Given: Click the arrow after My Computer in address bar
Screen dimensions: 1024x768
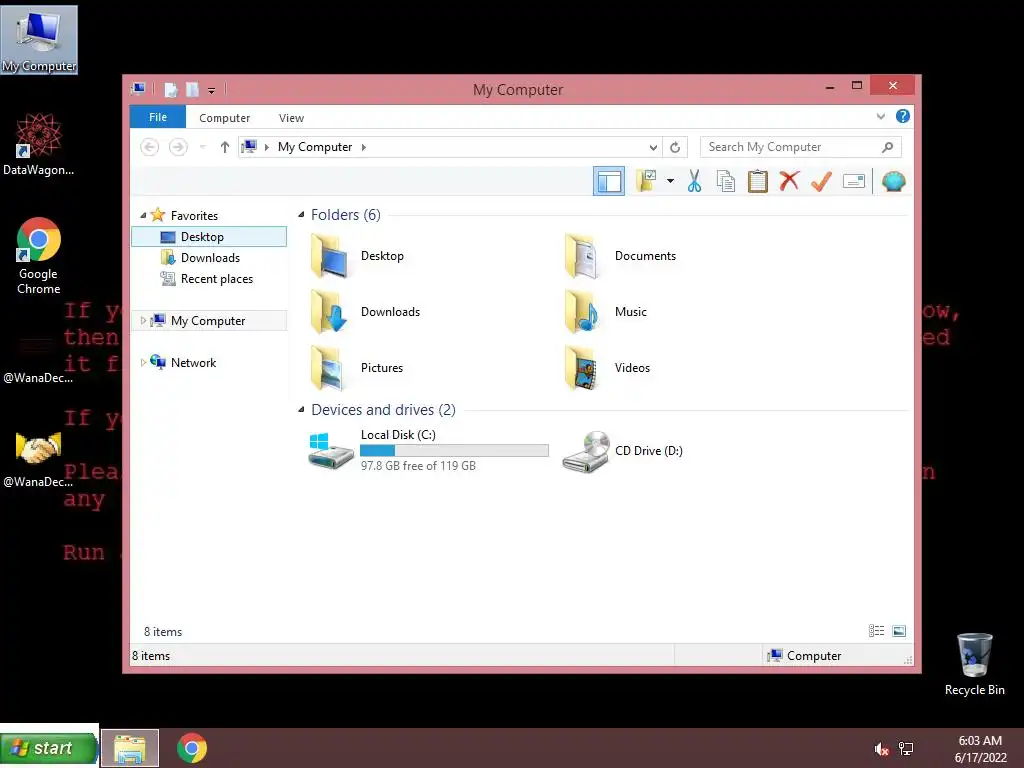Looking at the screenshot, I should 364,147.
